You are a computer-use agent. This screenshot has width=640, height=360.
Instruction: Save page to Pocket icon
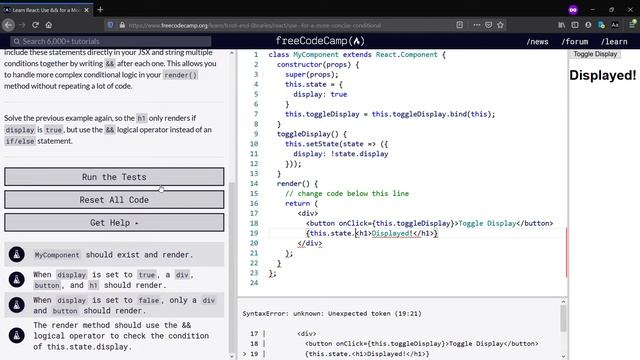[x=489, y=25]
